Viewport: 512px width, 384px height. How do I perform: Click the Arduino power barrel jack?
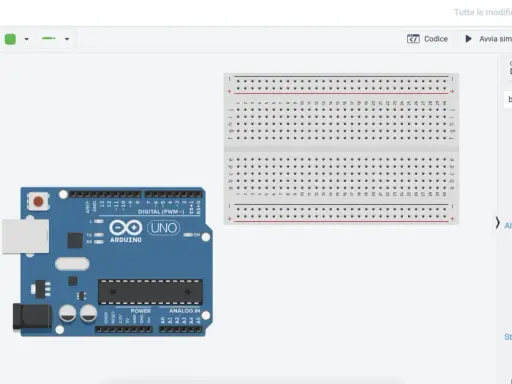(32, 317)
